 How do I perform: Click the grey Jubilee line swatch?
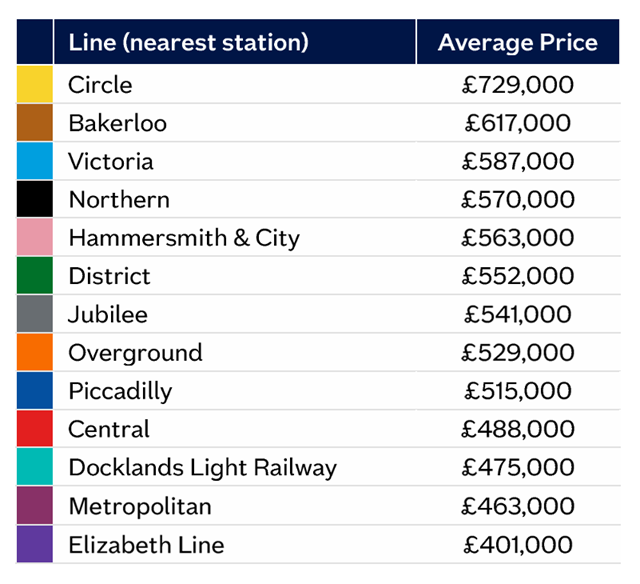click(x=35, y=314)
